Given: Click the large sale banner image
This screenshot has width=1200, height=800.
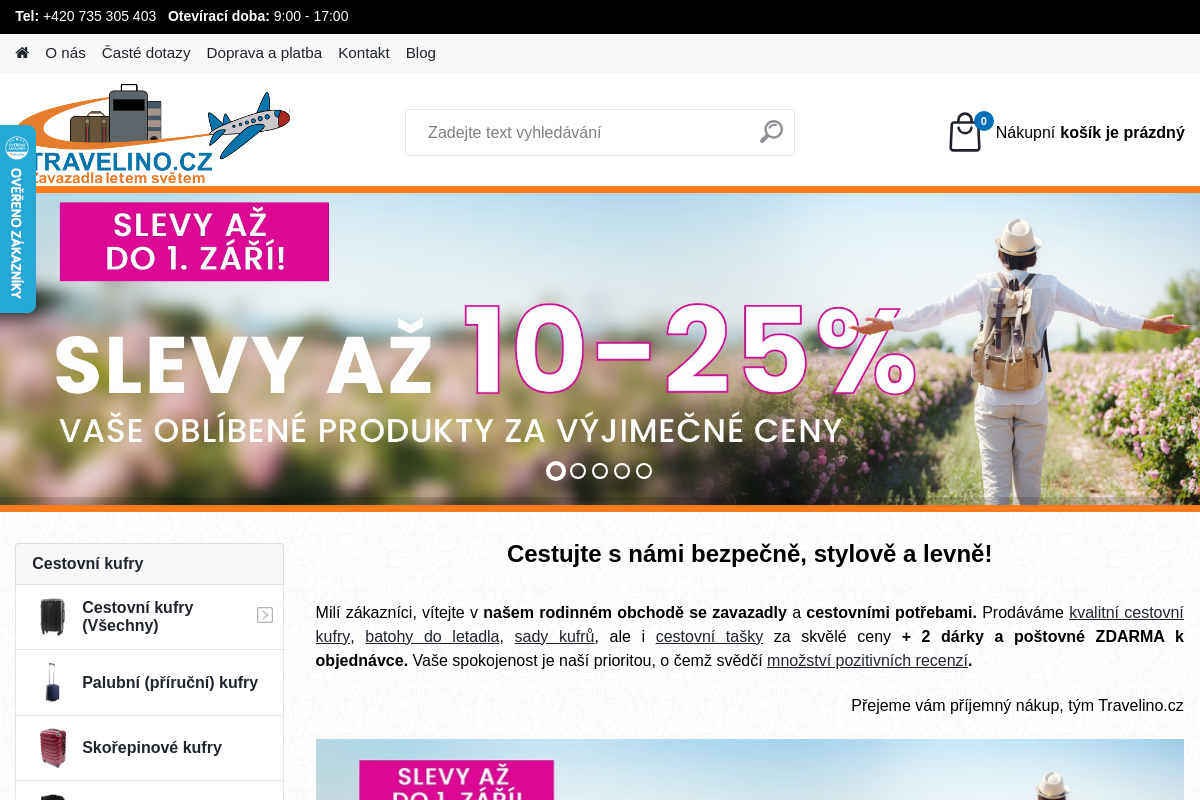Looking at the screenshot, I should [600, 349].
